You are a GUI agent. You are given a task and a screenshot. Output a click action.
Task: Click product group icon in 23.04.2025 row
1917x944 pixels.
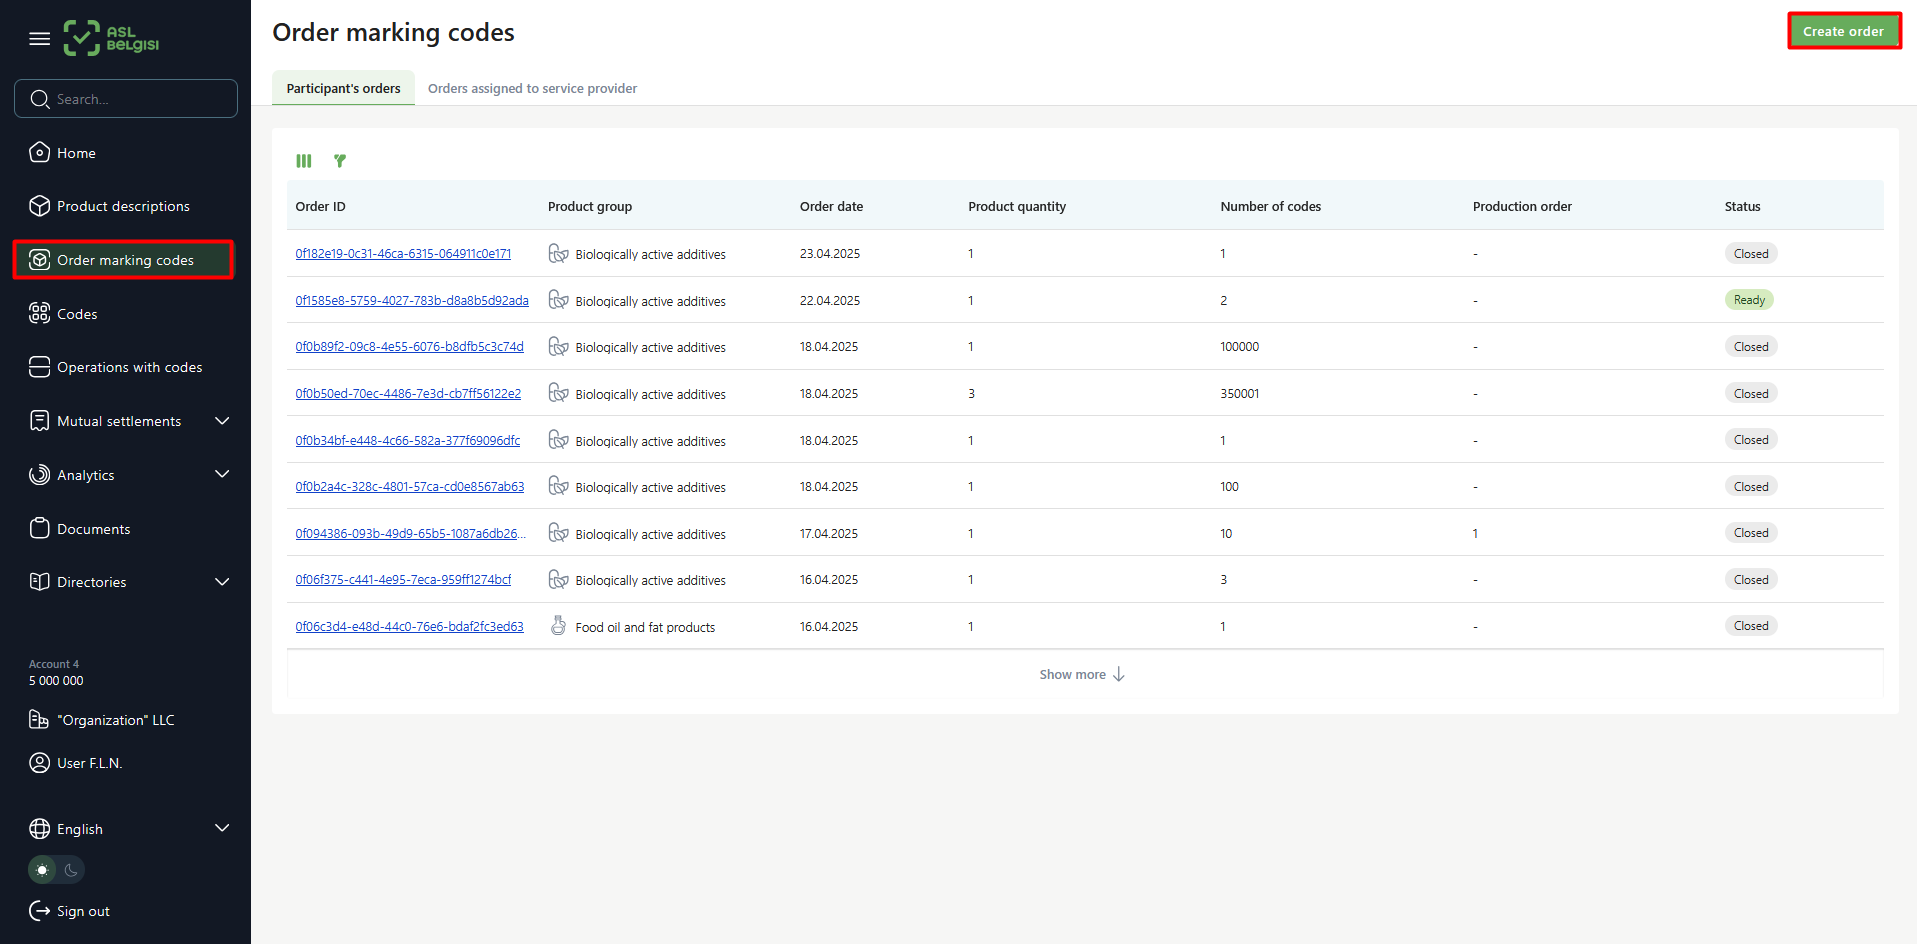tap(558, 253)
